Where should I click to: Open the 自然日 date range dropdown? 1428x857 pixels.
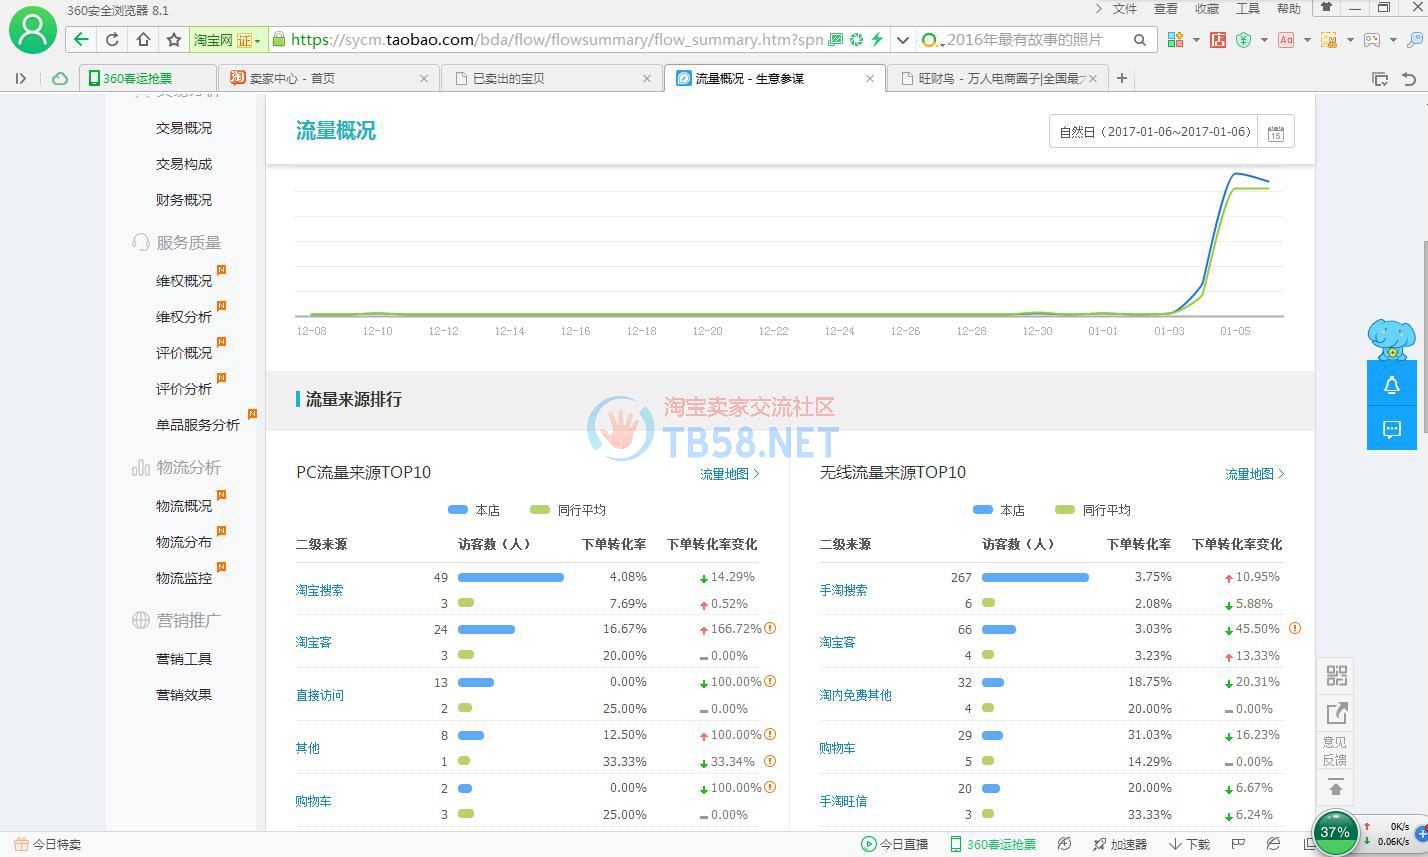click(x=1154, y=132)
